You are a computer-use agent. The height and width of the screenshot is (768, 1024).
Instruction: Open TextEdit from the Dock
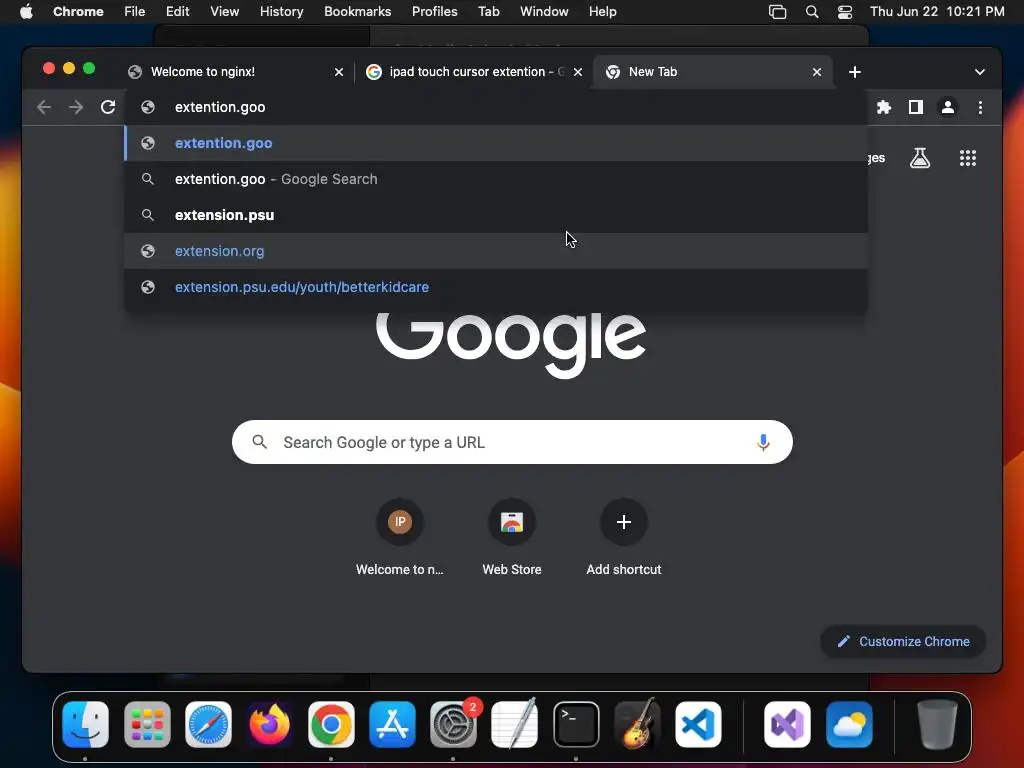click(515, 724)
